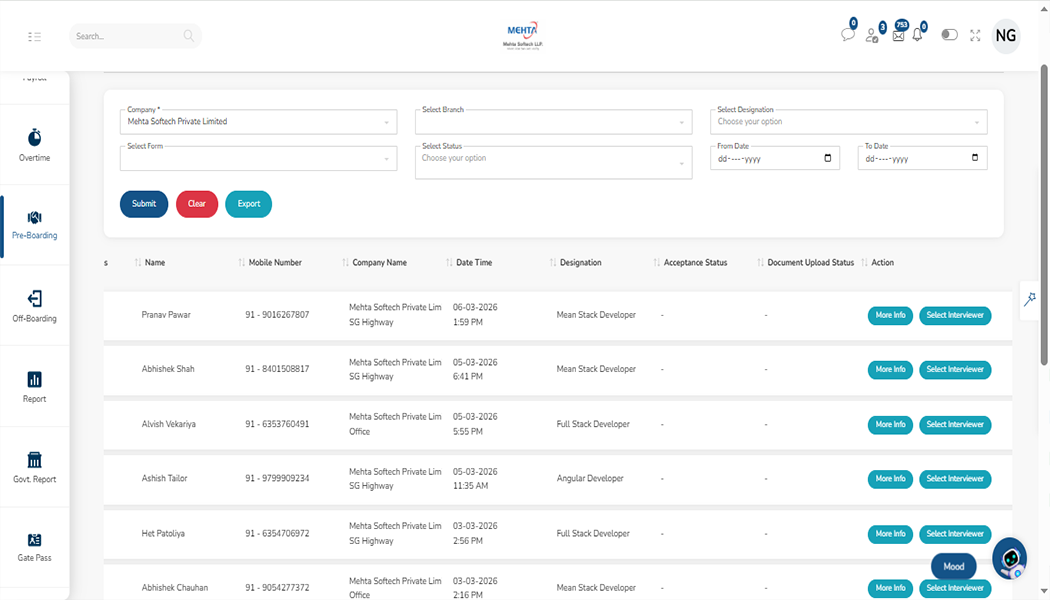This screenshot has height=600, width=1050.
Task: Click the blue Submit button
Action: point(144,204)
